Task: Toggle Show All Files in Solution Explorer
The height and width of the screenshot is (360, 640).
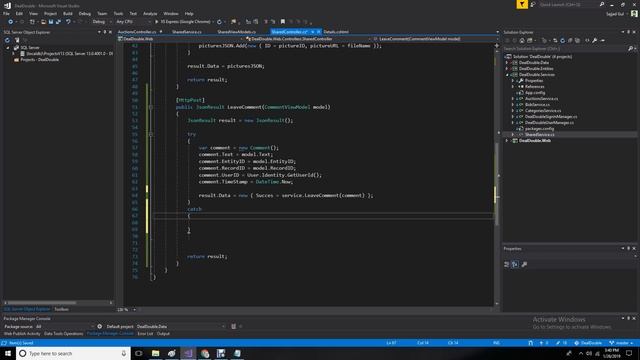Action: tap(577, 40)
